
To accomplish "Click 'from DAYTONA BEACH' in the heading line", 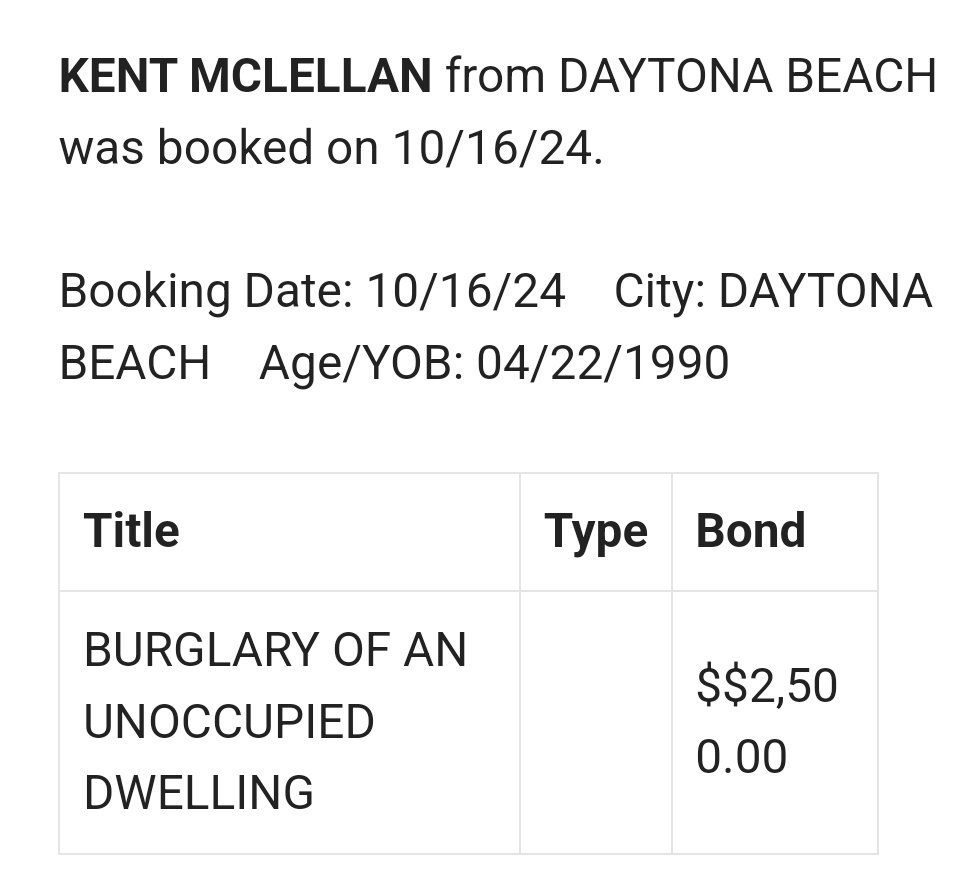I will pos(691,76).
